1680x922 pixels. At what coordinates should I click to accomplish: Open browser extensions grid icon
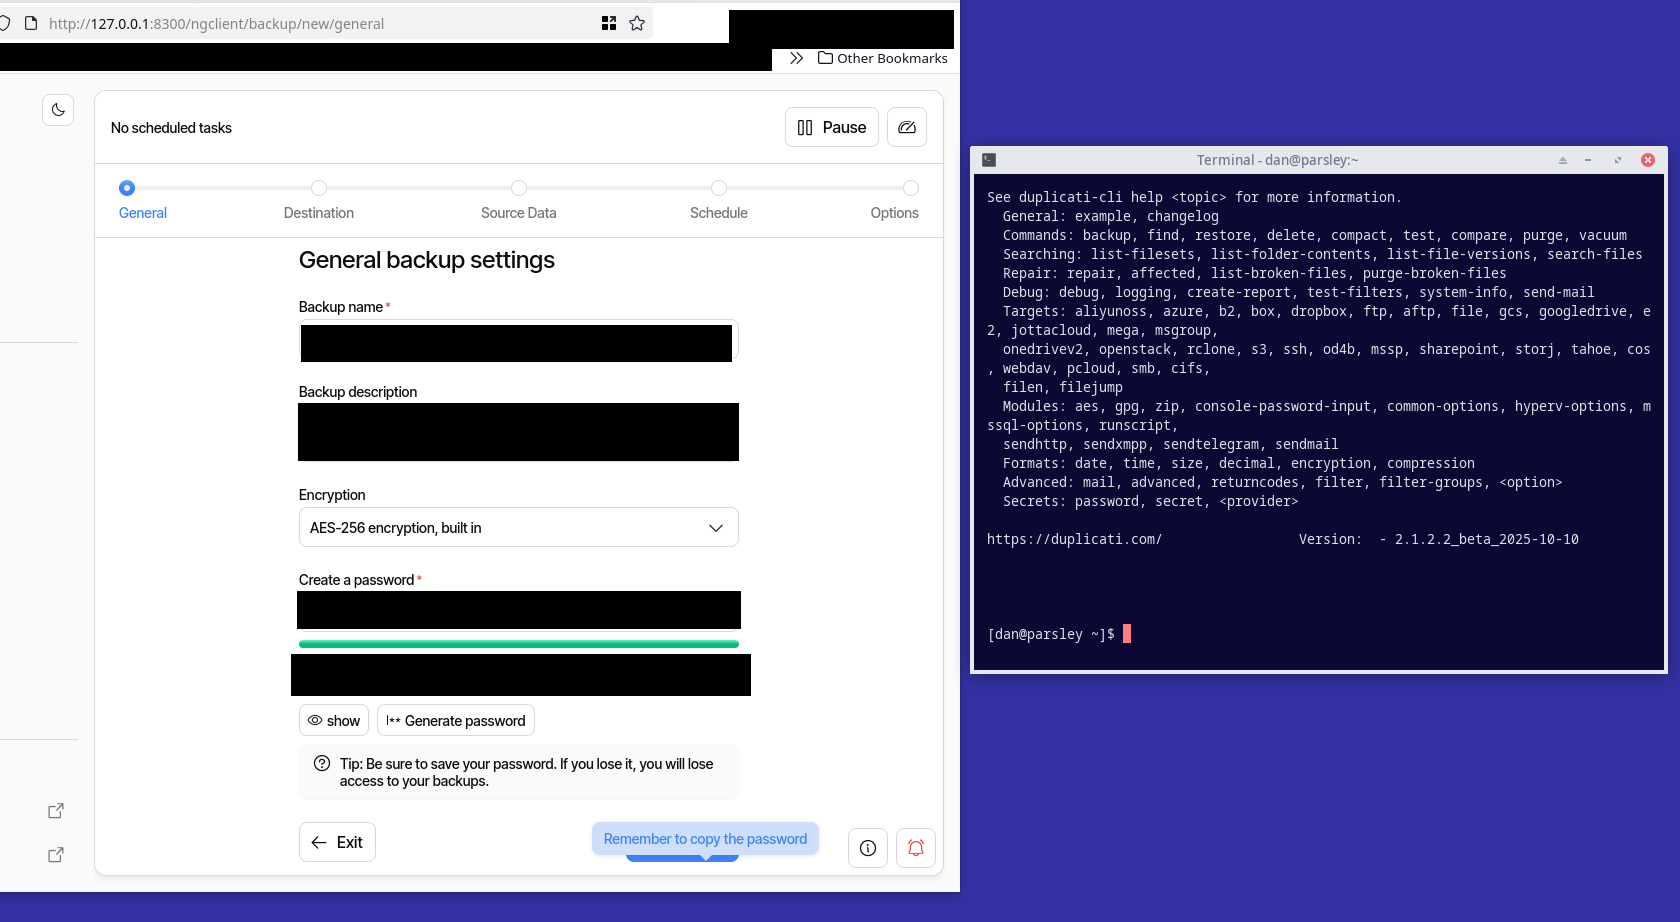[609, 23]
